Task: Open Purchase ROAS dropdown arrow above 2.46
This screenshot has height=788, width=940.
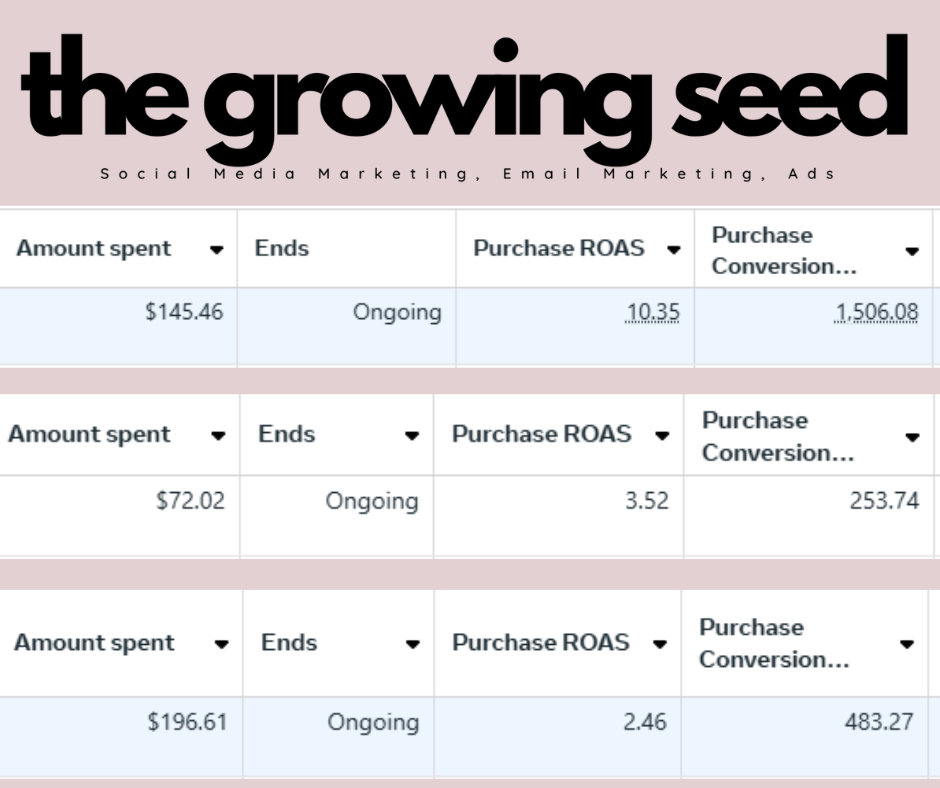Action: coord(659,644)
